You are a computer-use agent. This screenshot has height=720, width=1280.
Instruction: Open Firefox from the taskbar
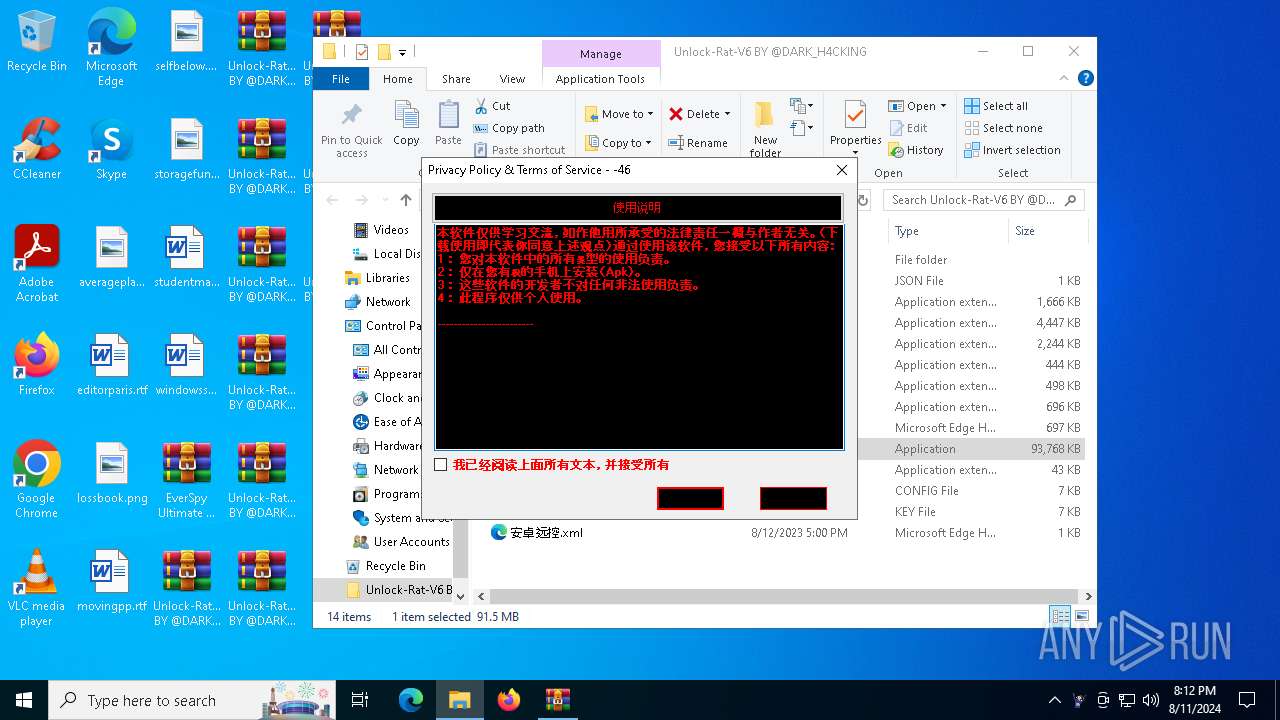click(509, 700)
